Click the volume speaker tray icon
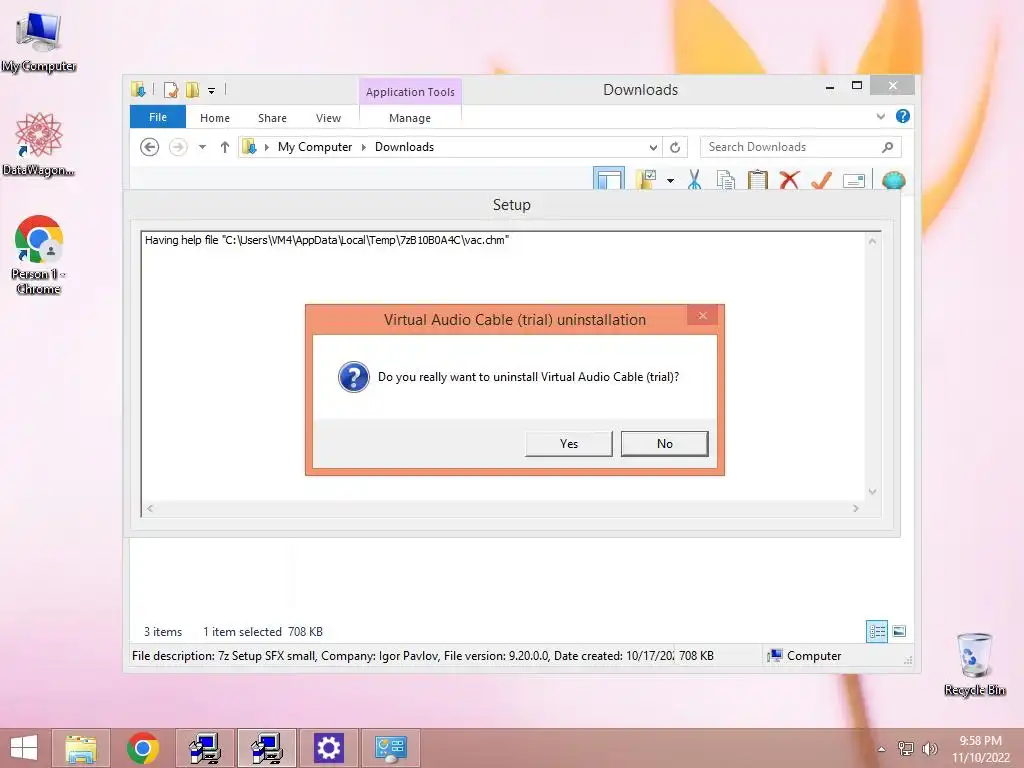This screenshot has width=1024, height=768. coord(929,748)
